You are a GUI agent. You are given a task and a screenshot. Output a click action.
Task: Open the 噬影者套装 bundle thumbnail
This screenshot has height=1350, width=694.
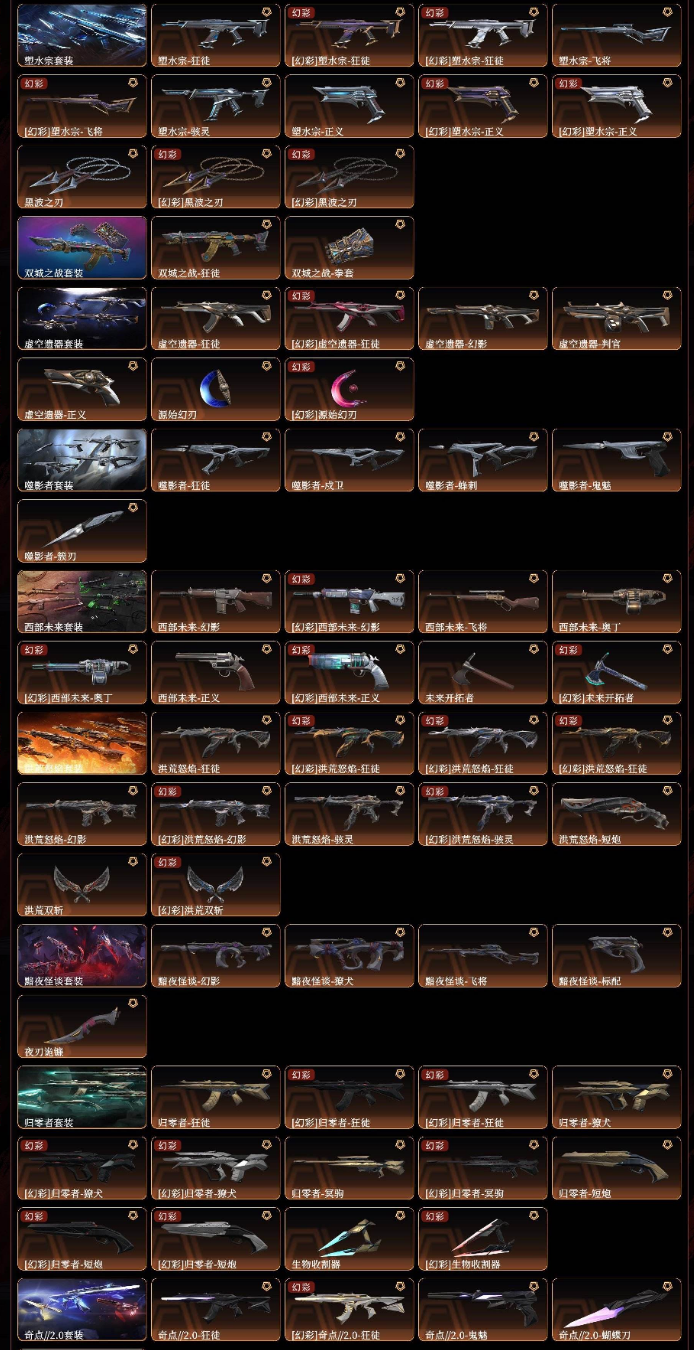82,461
